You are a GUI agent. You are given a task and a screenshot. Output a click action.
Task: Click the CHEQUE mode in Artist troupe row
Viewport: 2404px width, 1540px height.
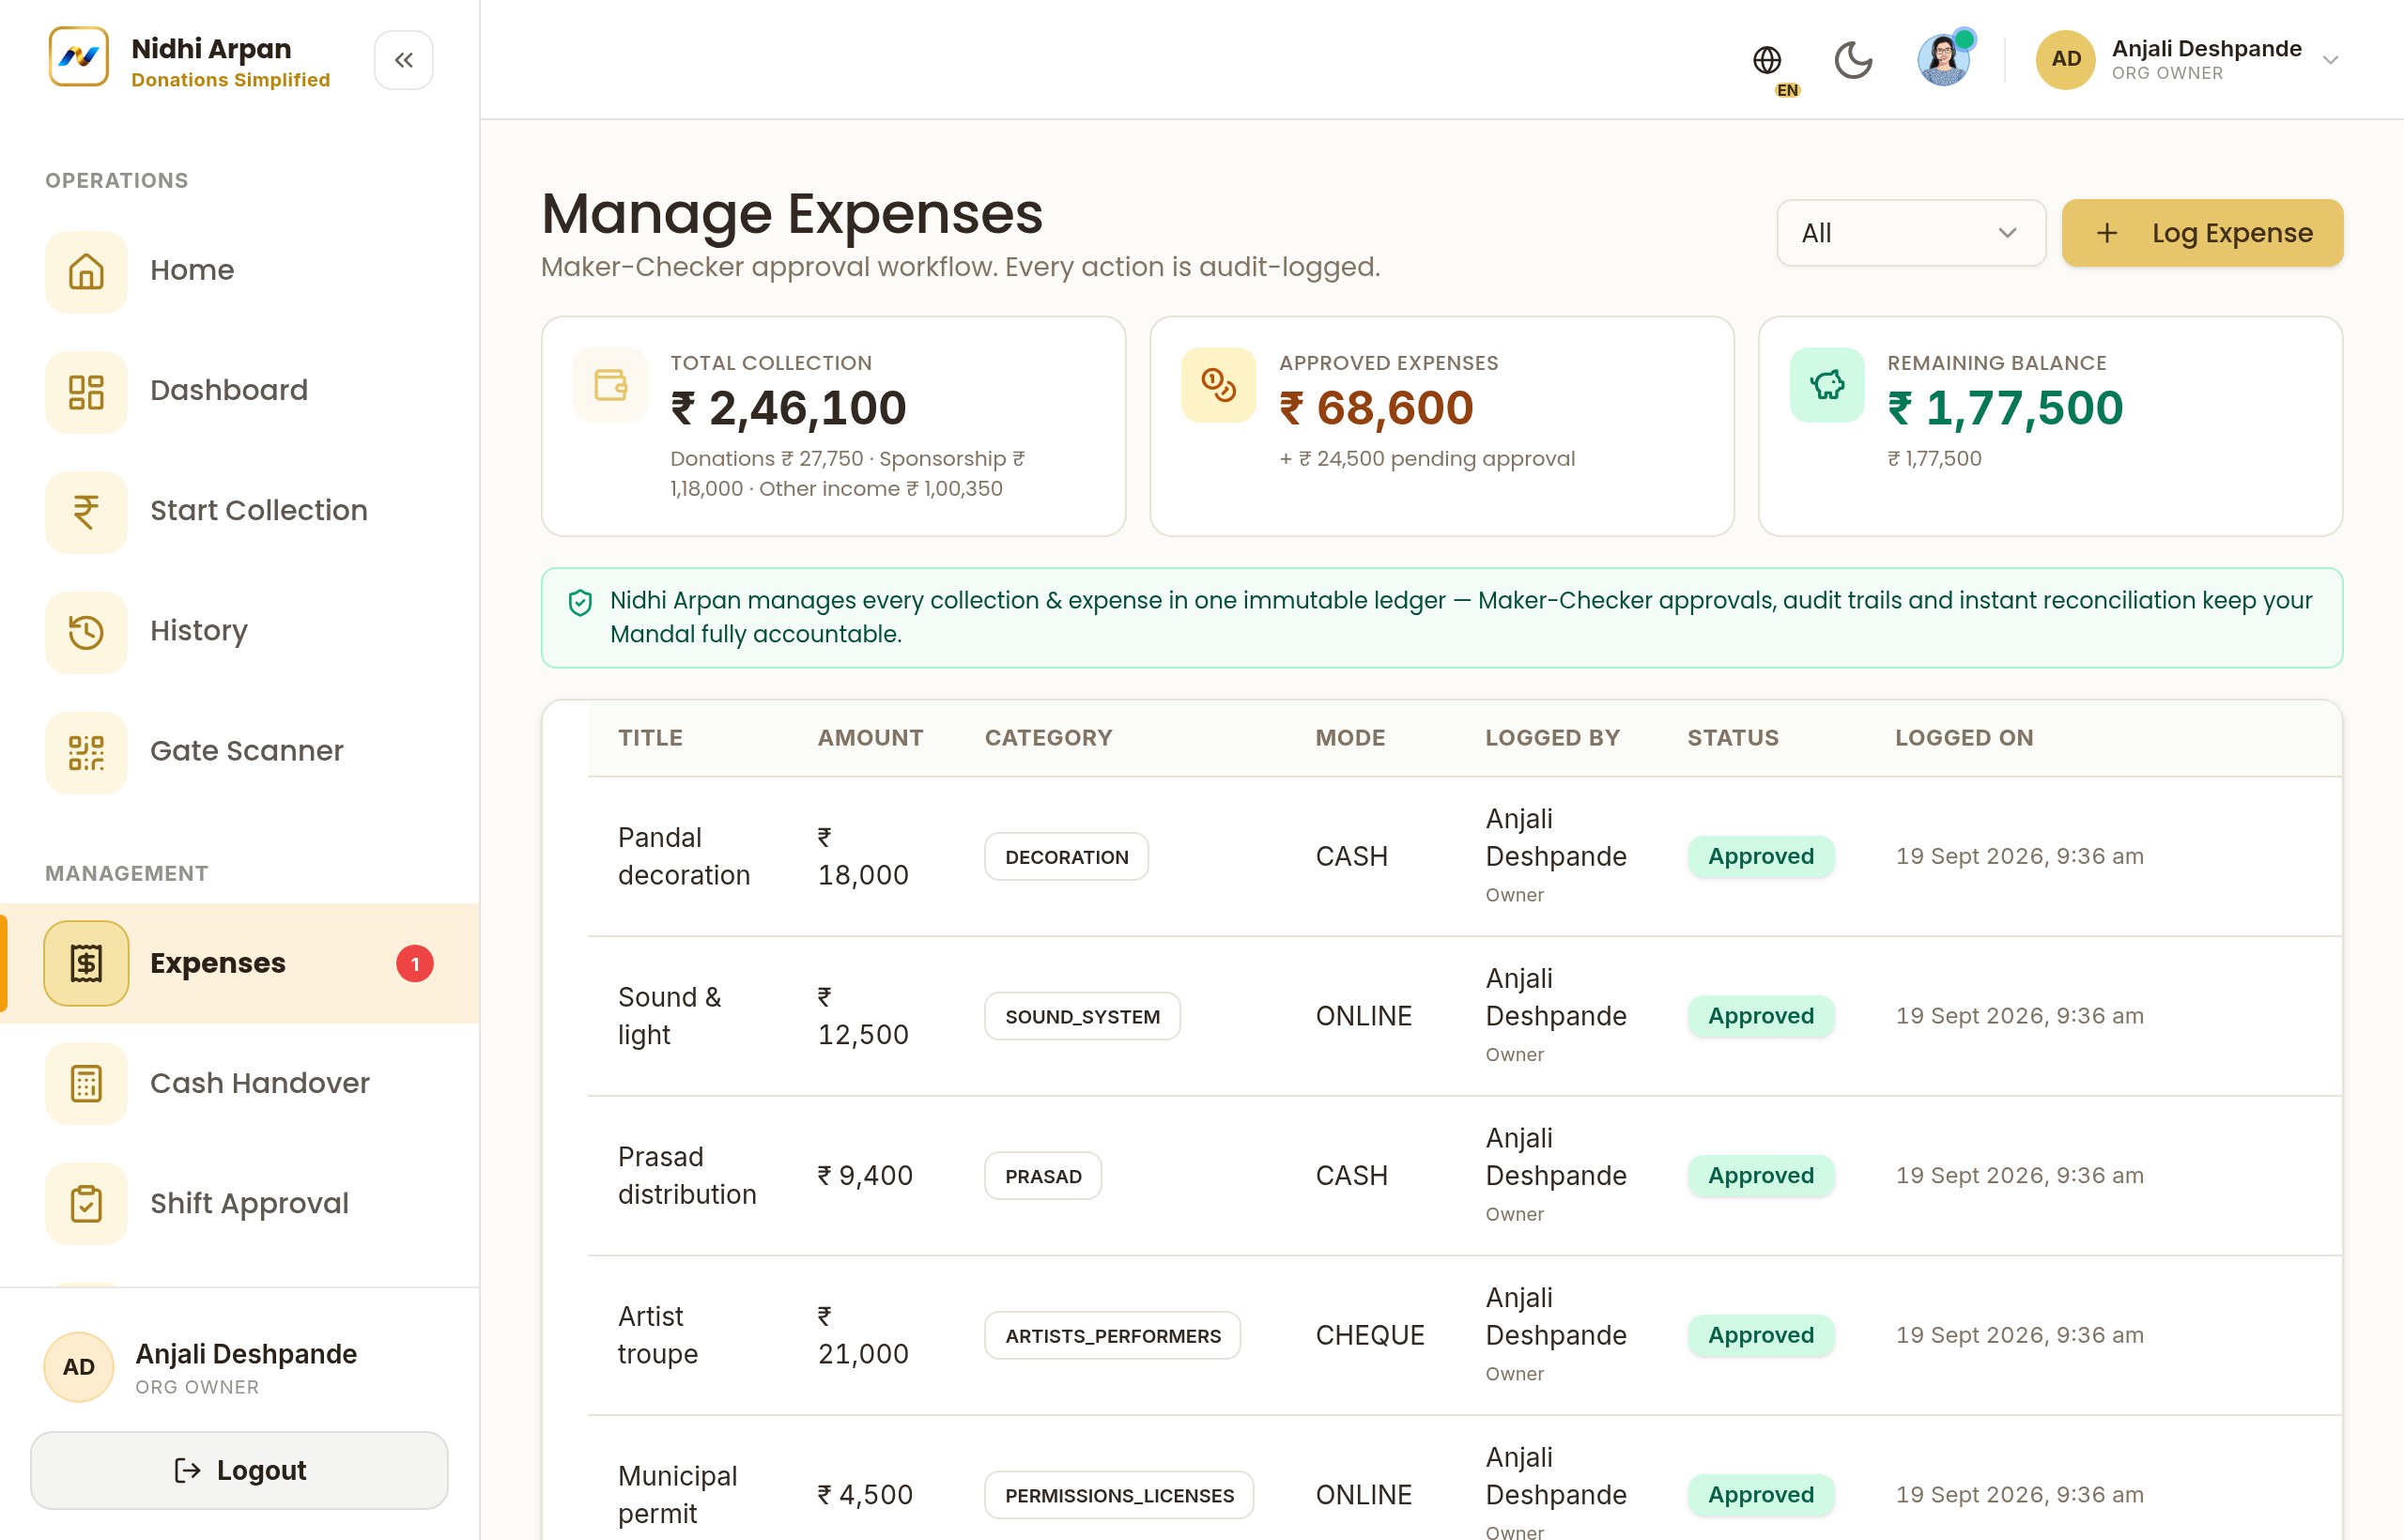(1370, 1335)
